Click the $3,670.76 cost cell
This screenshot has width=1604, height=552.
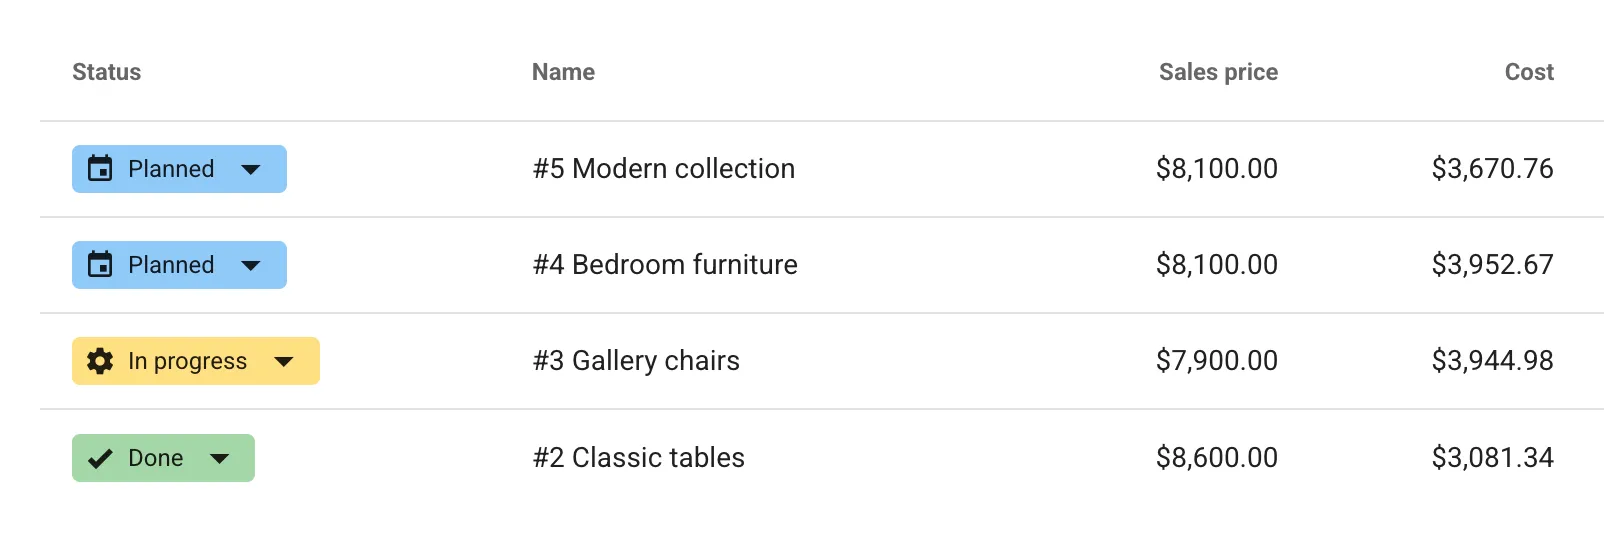pos(1492,169)
